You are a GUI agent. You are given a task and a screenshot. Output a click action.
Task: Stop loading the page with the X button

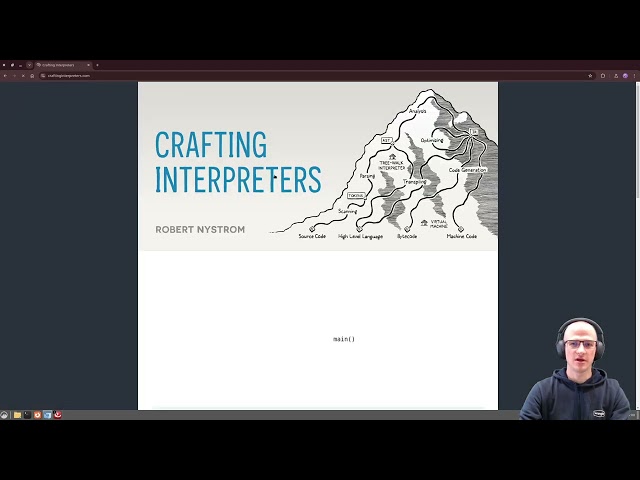23,76
